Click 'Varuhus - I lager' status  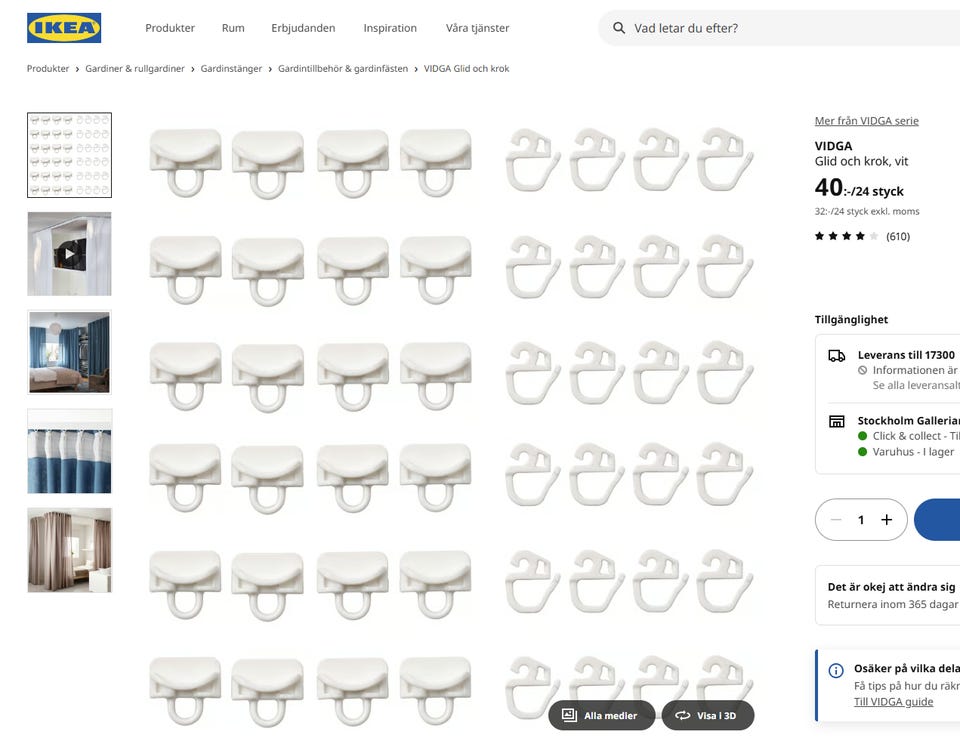913,452
